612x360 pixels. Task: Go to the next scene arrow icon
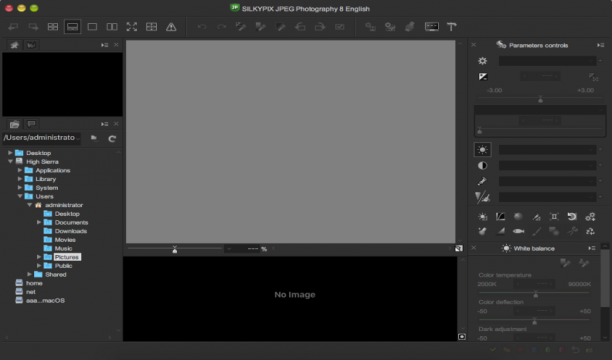click(x=33, y=27)
